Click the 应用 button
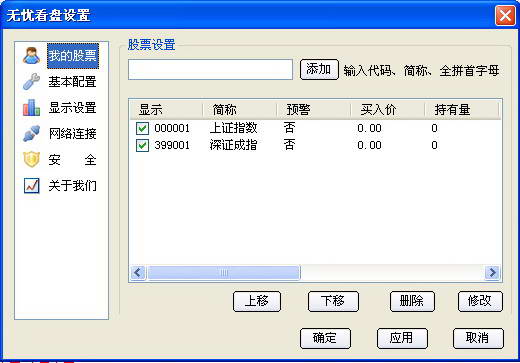The height and width of the screenshot is (363, 520). tap(402, 338)
